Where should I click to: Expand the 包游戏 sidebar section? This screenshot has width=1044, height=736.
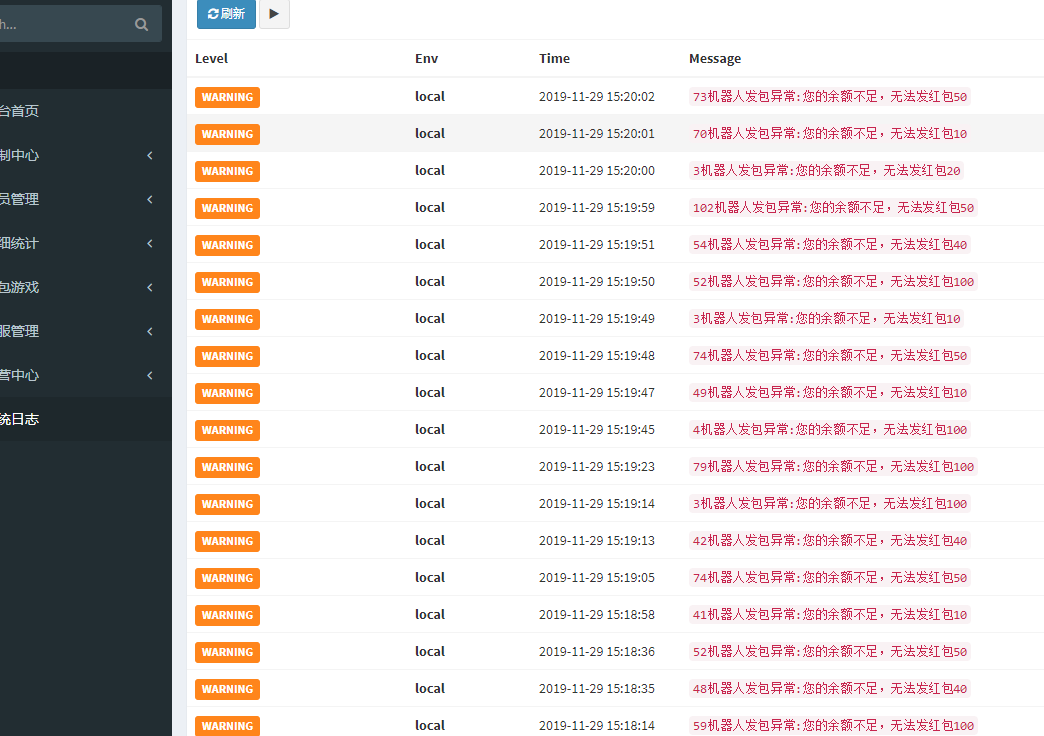click(x=75, y=287)
